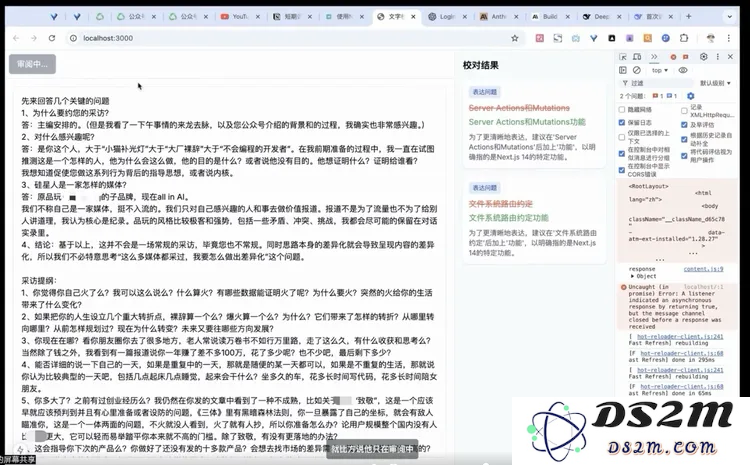
Task: Toggle the live expression eye icon
Action: 683,70
